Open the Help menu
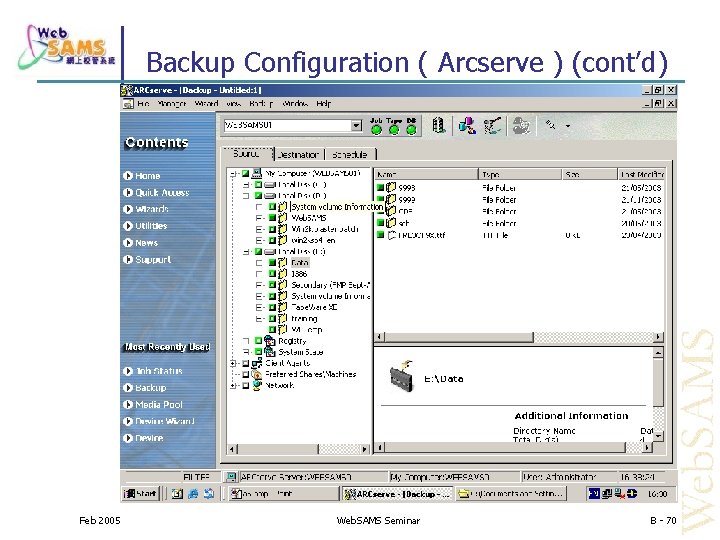The width and height of the screenshot is (720, 540). point(323,104)
